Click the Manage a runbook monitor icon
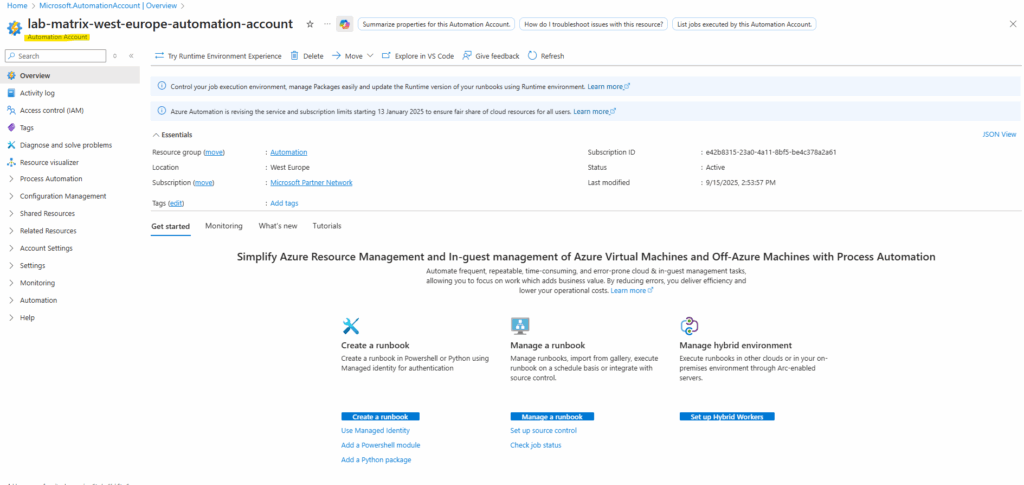Image resolution: width=1024 pixels, height=485 pixels. (520, 326)
